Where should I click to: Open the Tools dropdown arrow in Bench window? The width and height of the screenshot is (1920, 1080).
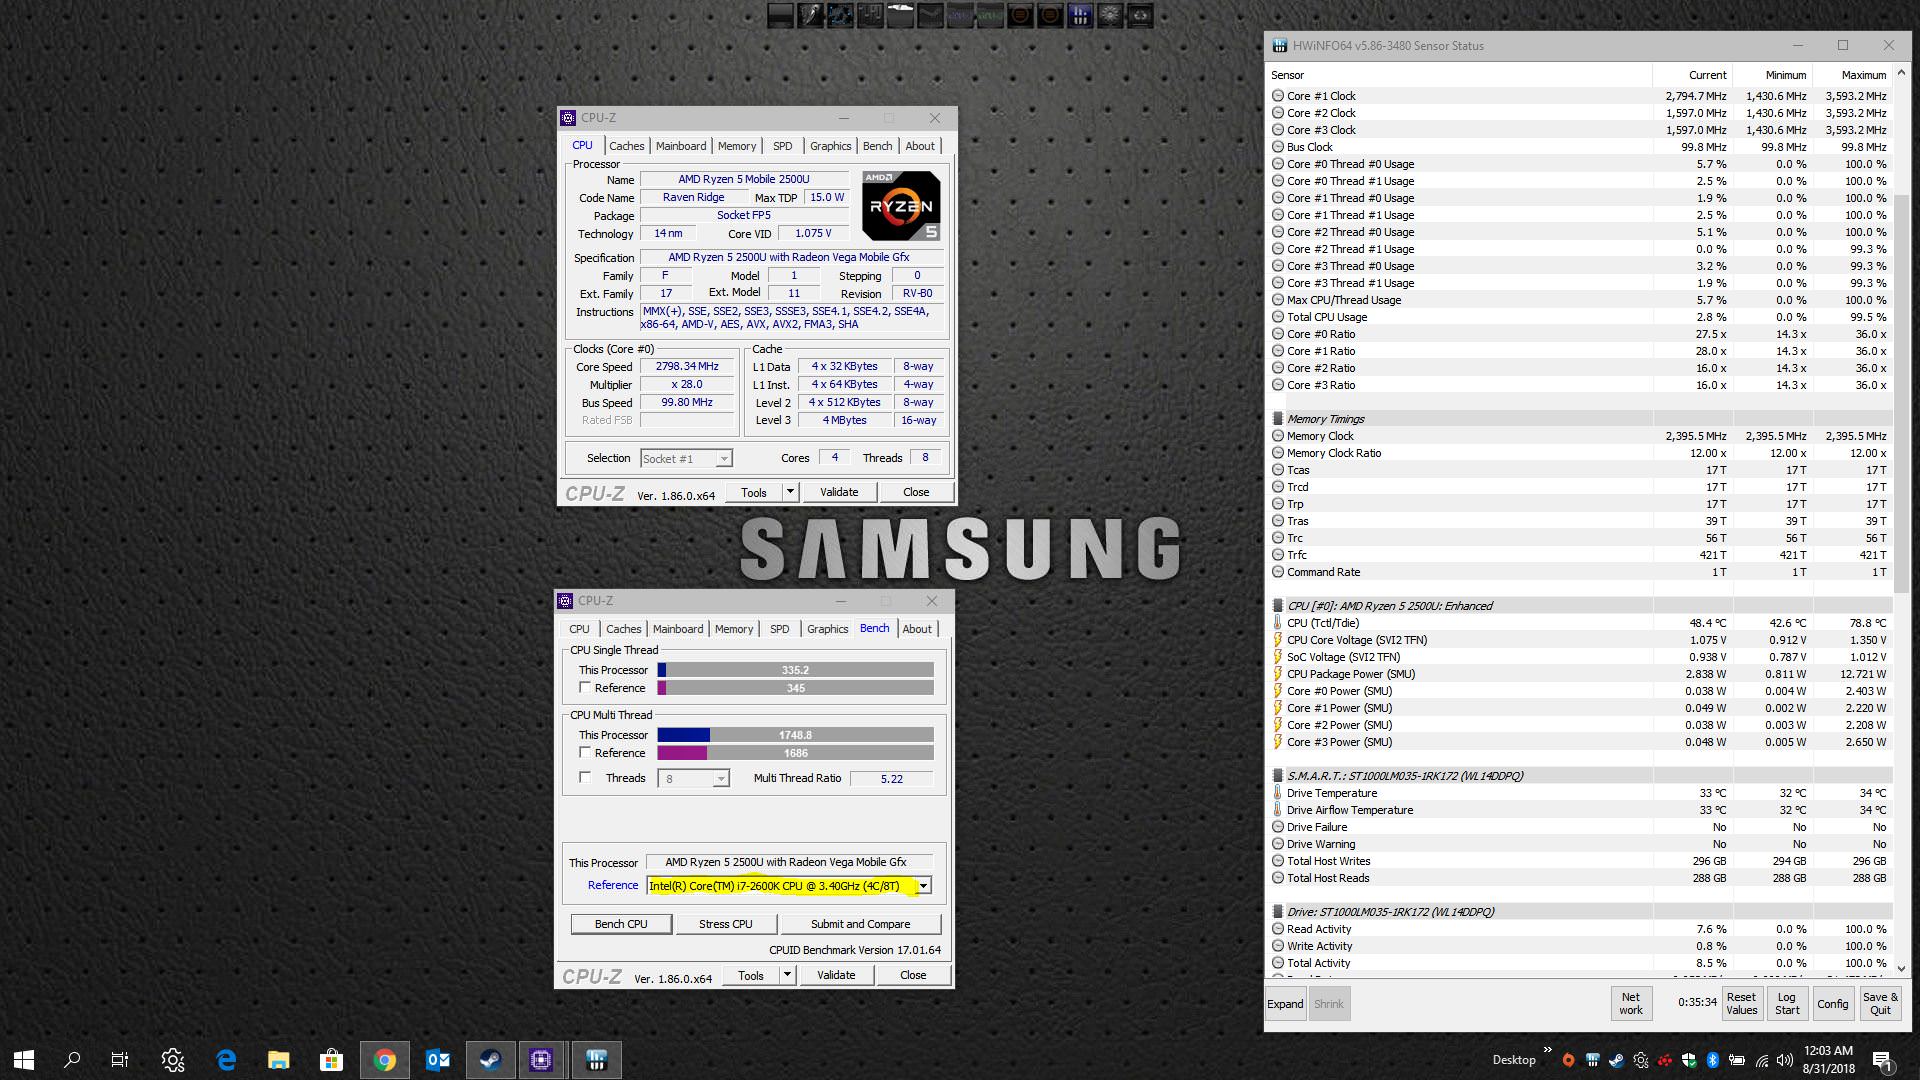[787, 975]
